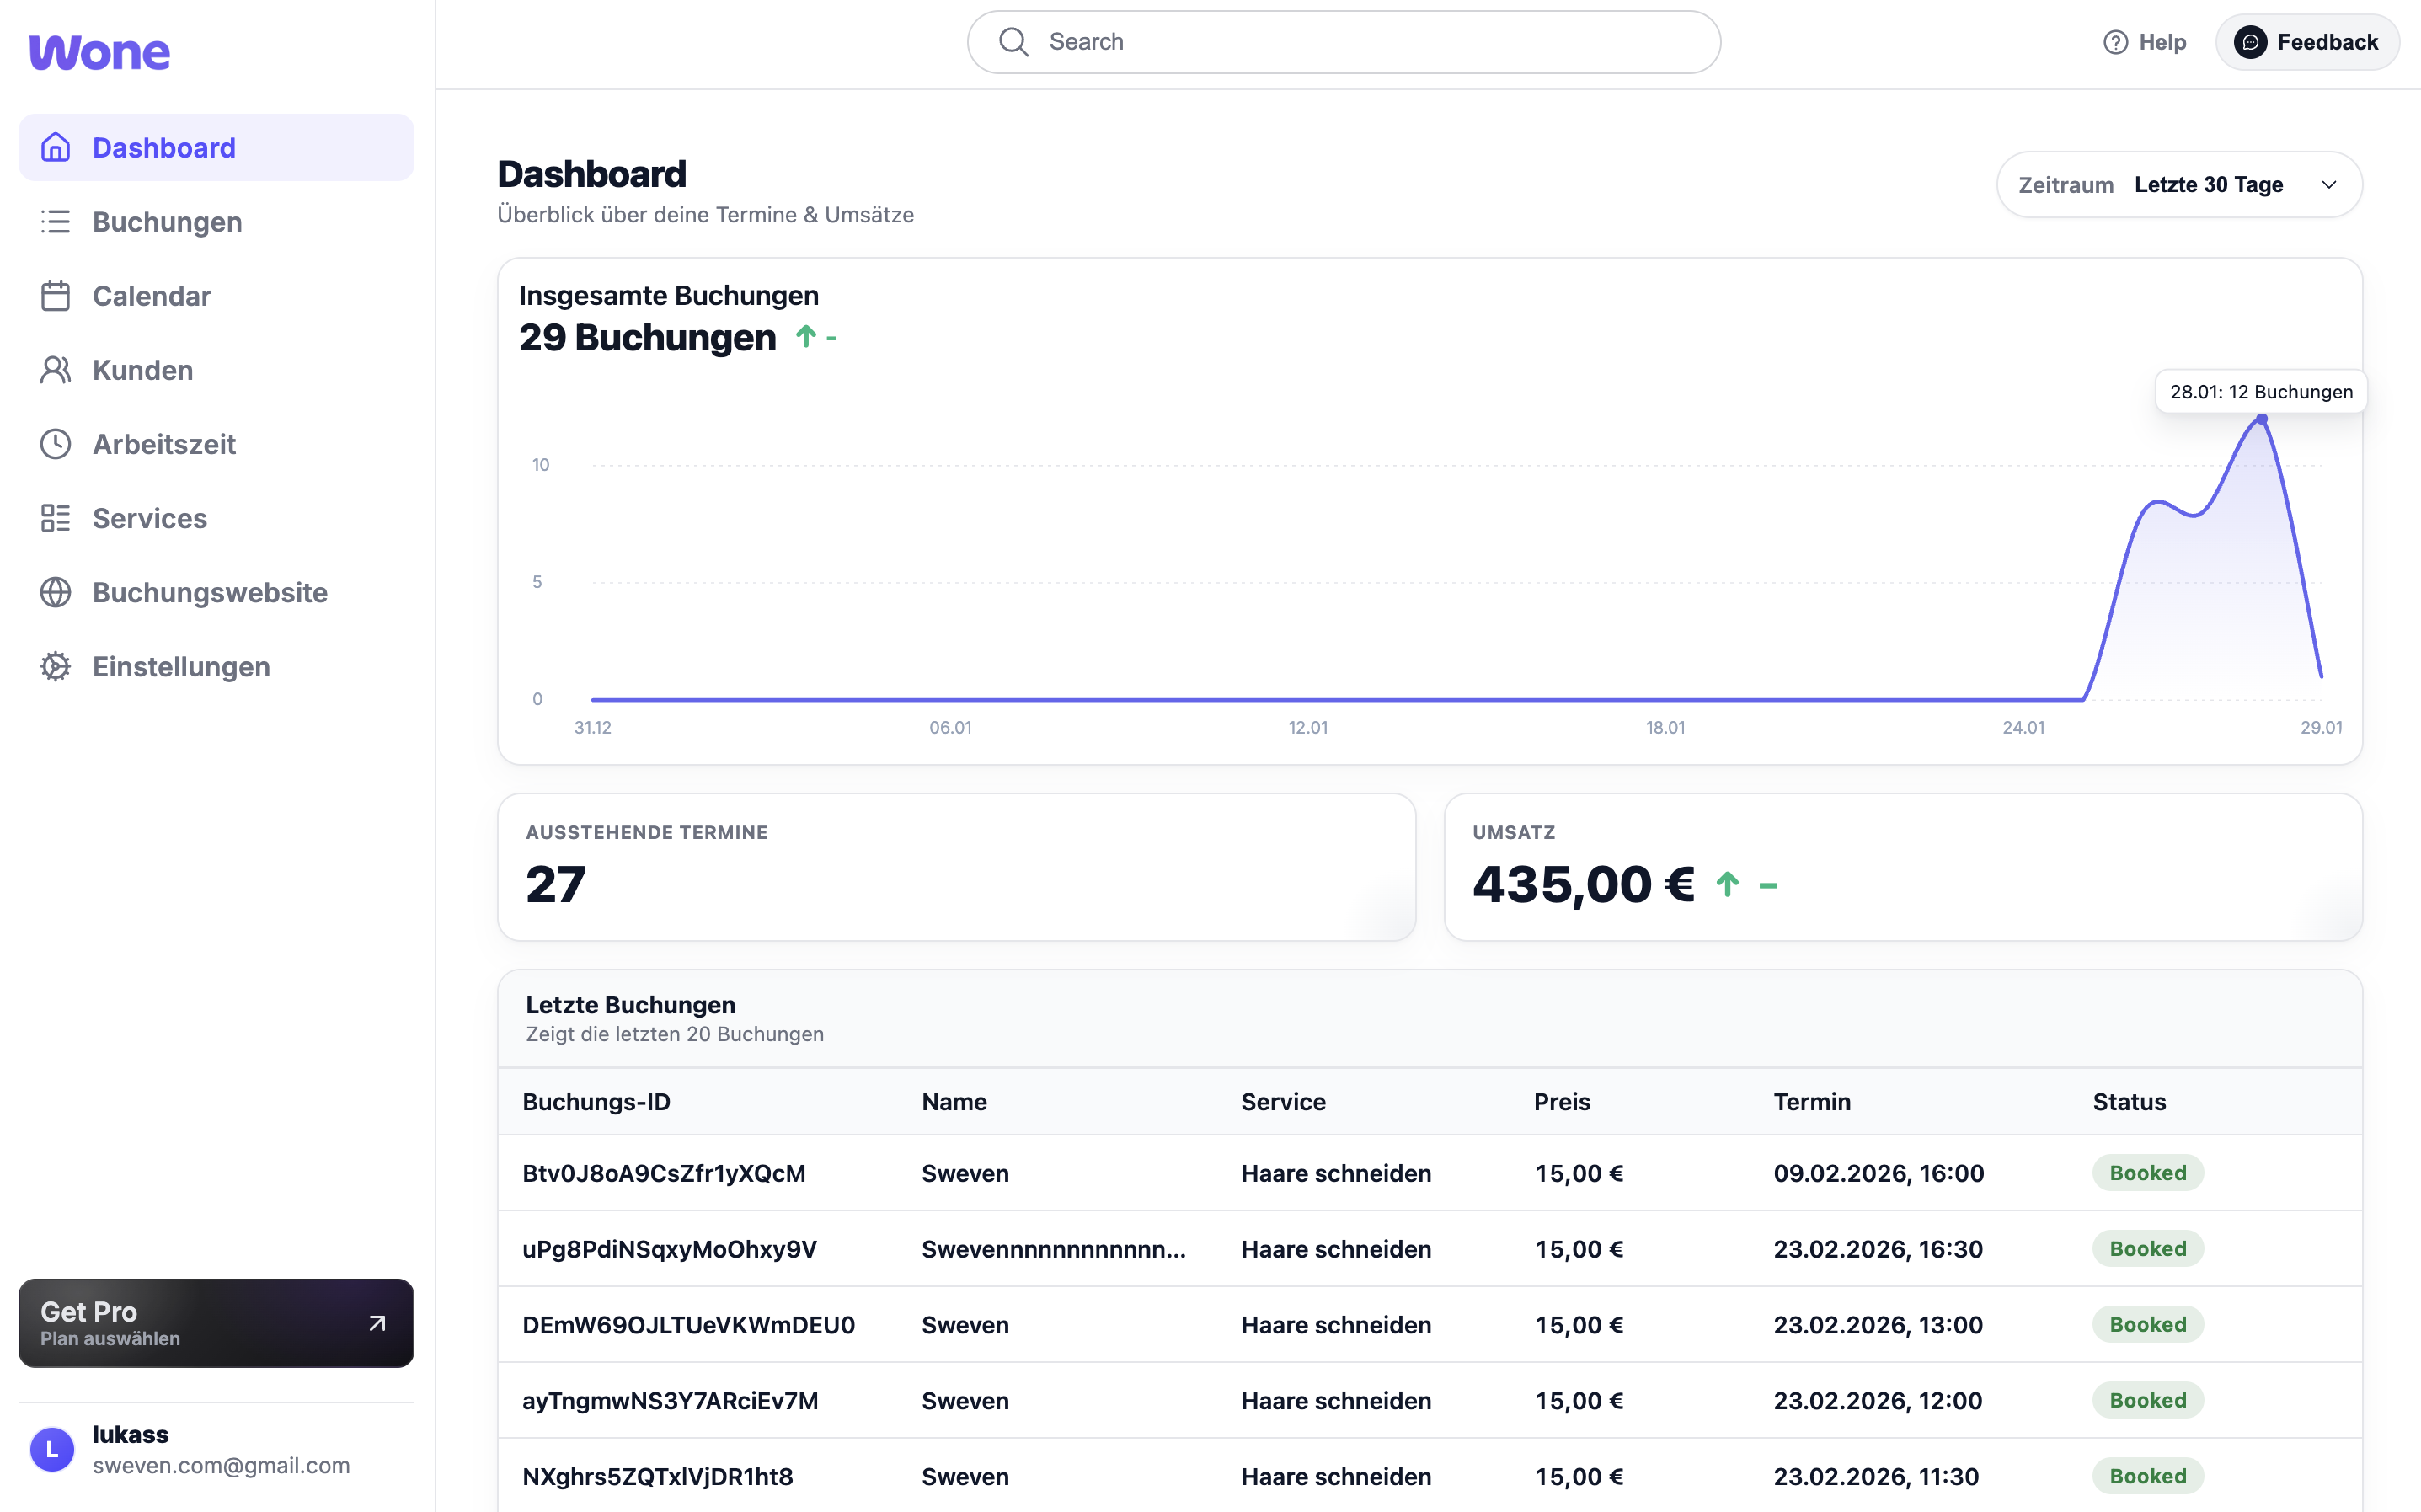Select the Arbeitszeit clock icon

coord(56,443)
